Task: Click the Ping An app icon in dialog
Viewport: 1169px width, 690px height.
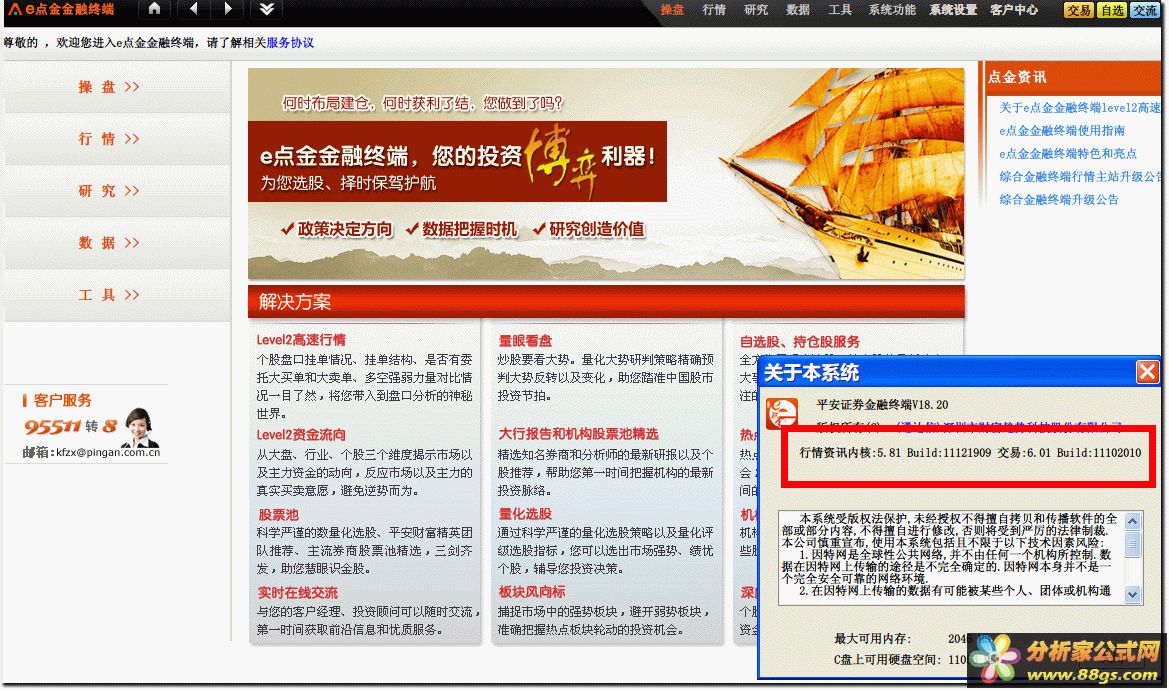Action: 782,414
